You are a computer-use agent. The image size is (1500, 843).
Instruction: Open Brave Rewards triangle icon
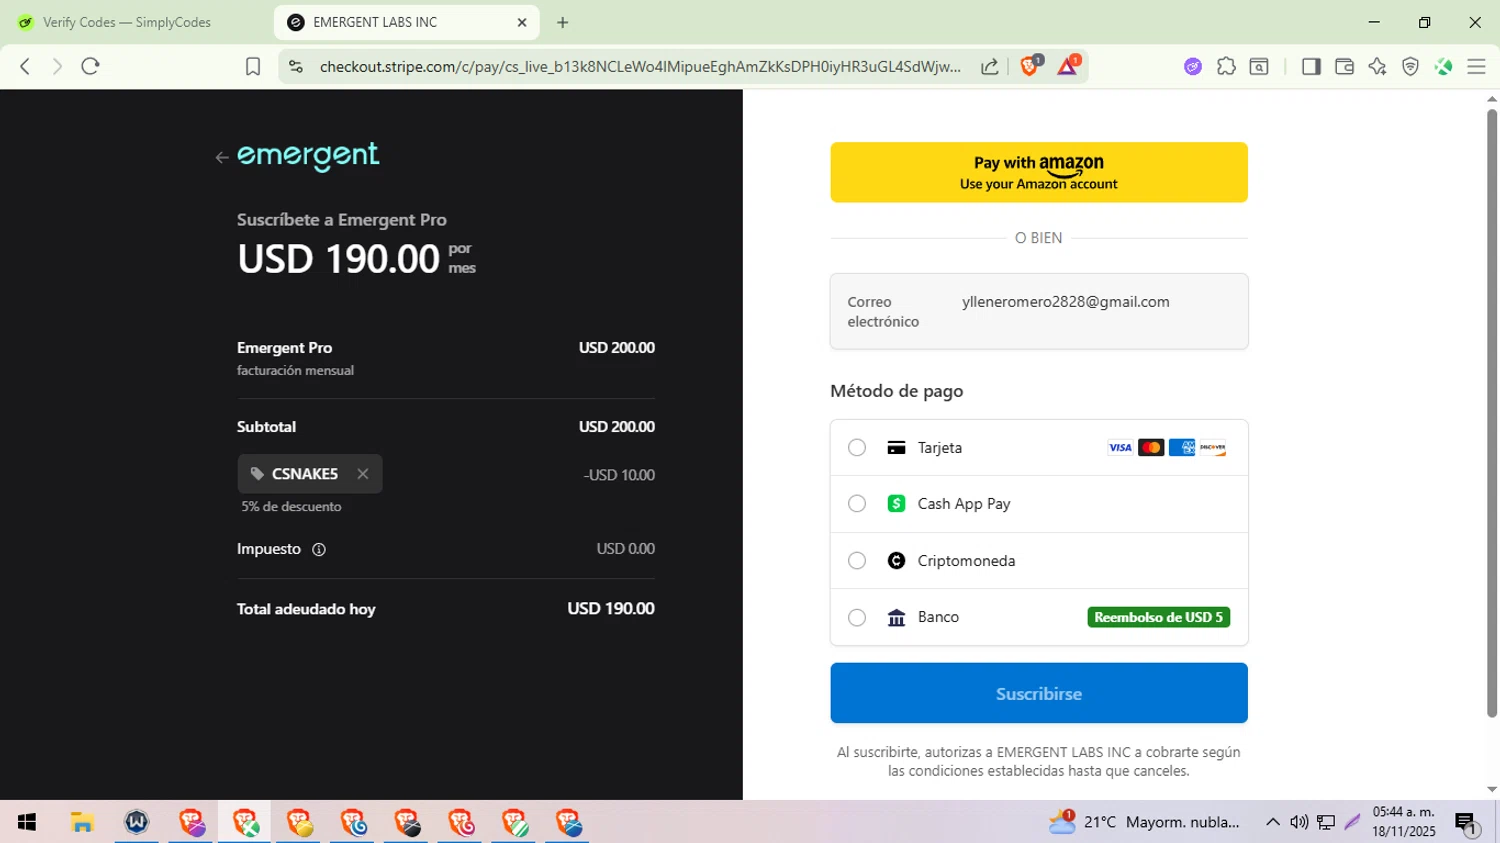coord(1067,66)
